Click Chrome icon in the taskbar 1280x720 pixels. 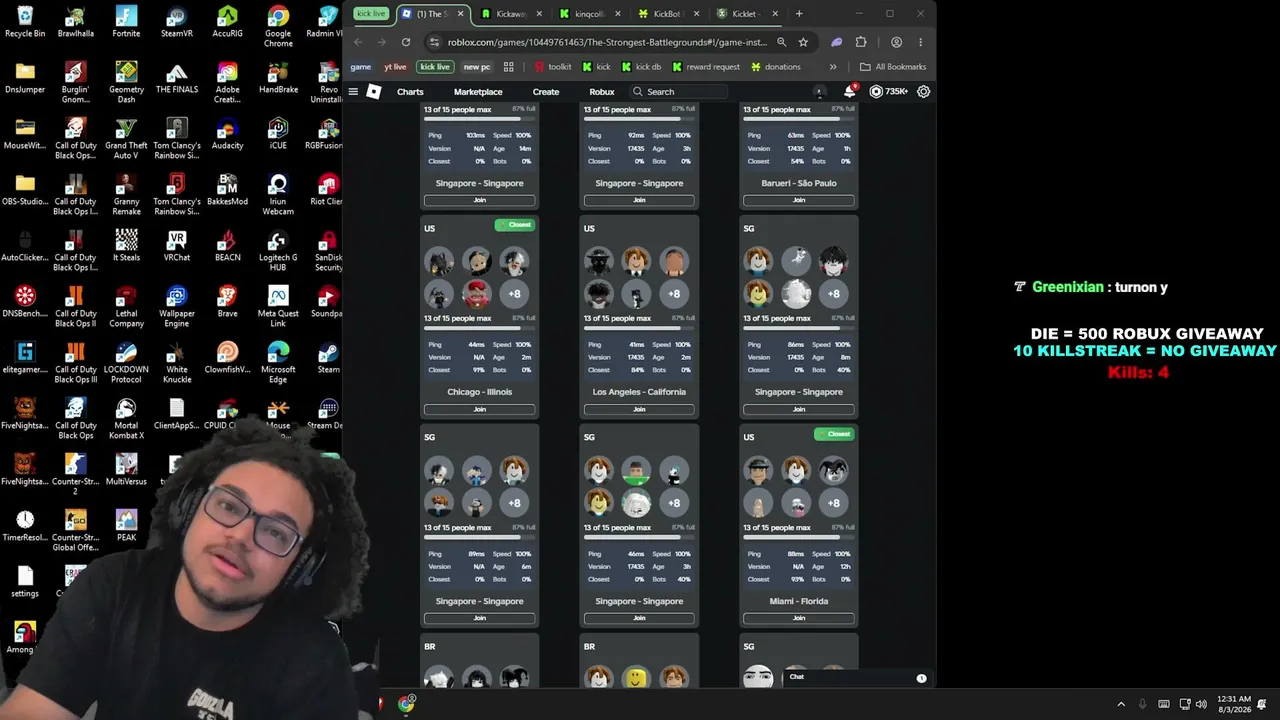pyautogui.click(x=406, y=704)
